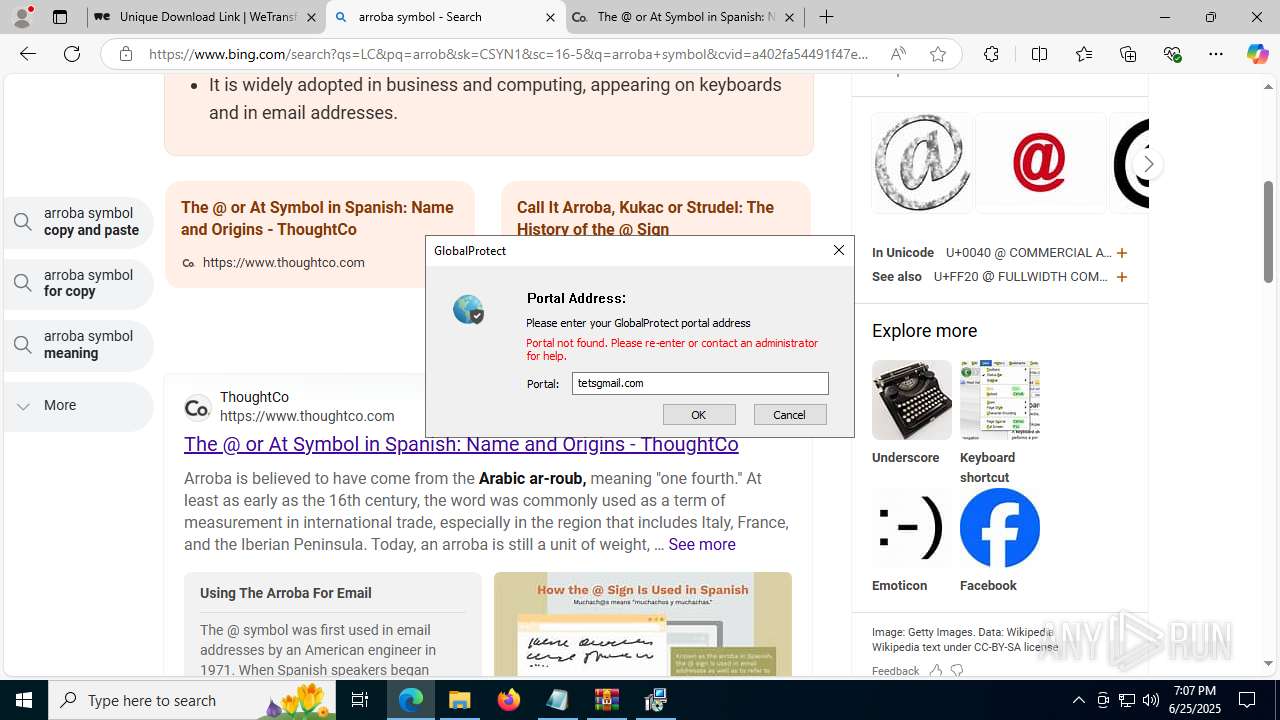The width and height of the screenshot is (1280, 720).
Task: Click the browser address bar URL
Action: [x=509, y=54]
